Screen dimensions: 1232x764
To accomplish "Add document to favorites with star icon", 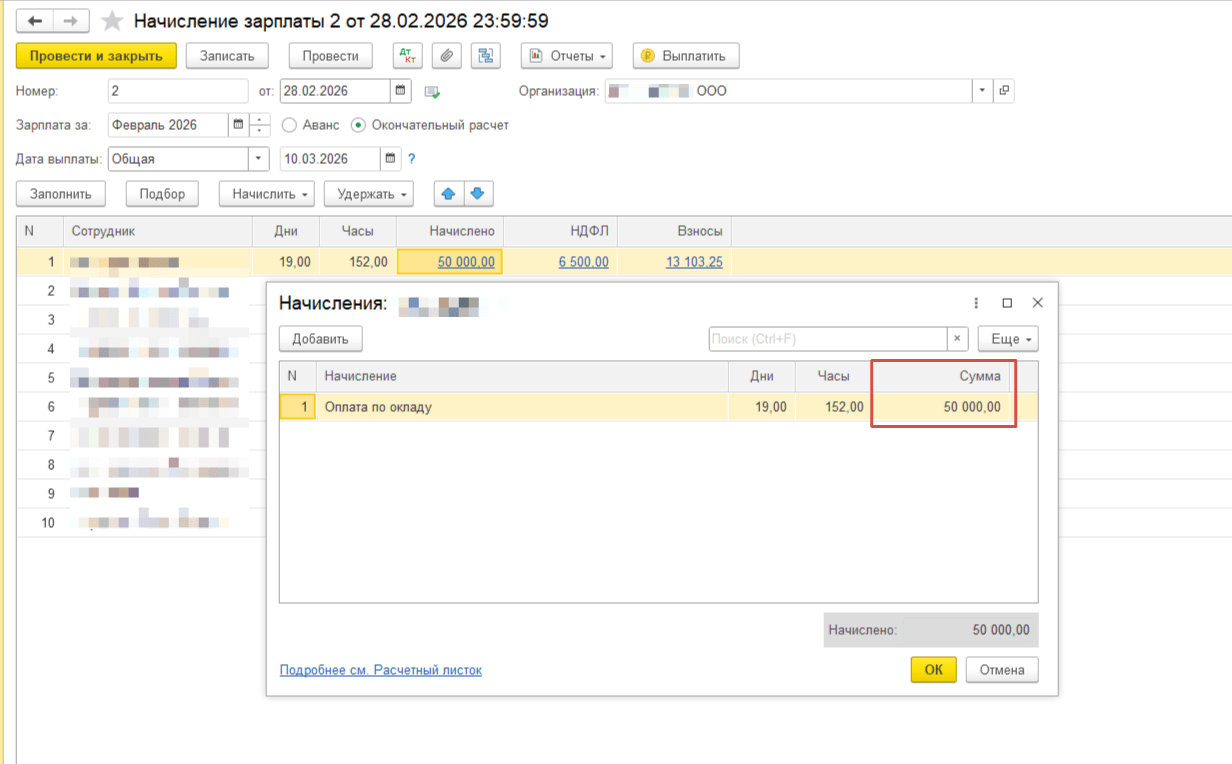I will coord(113,21).
